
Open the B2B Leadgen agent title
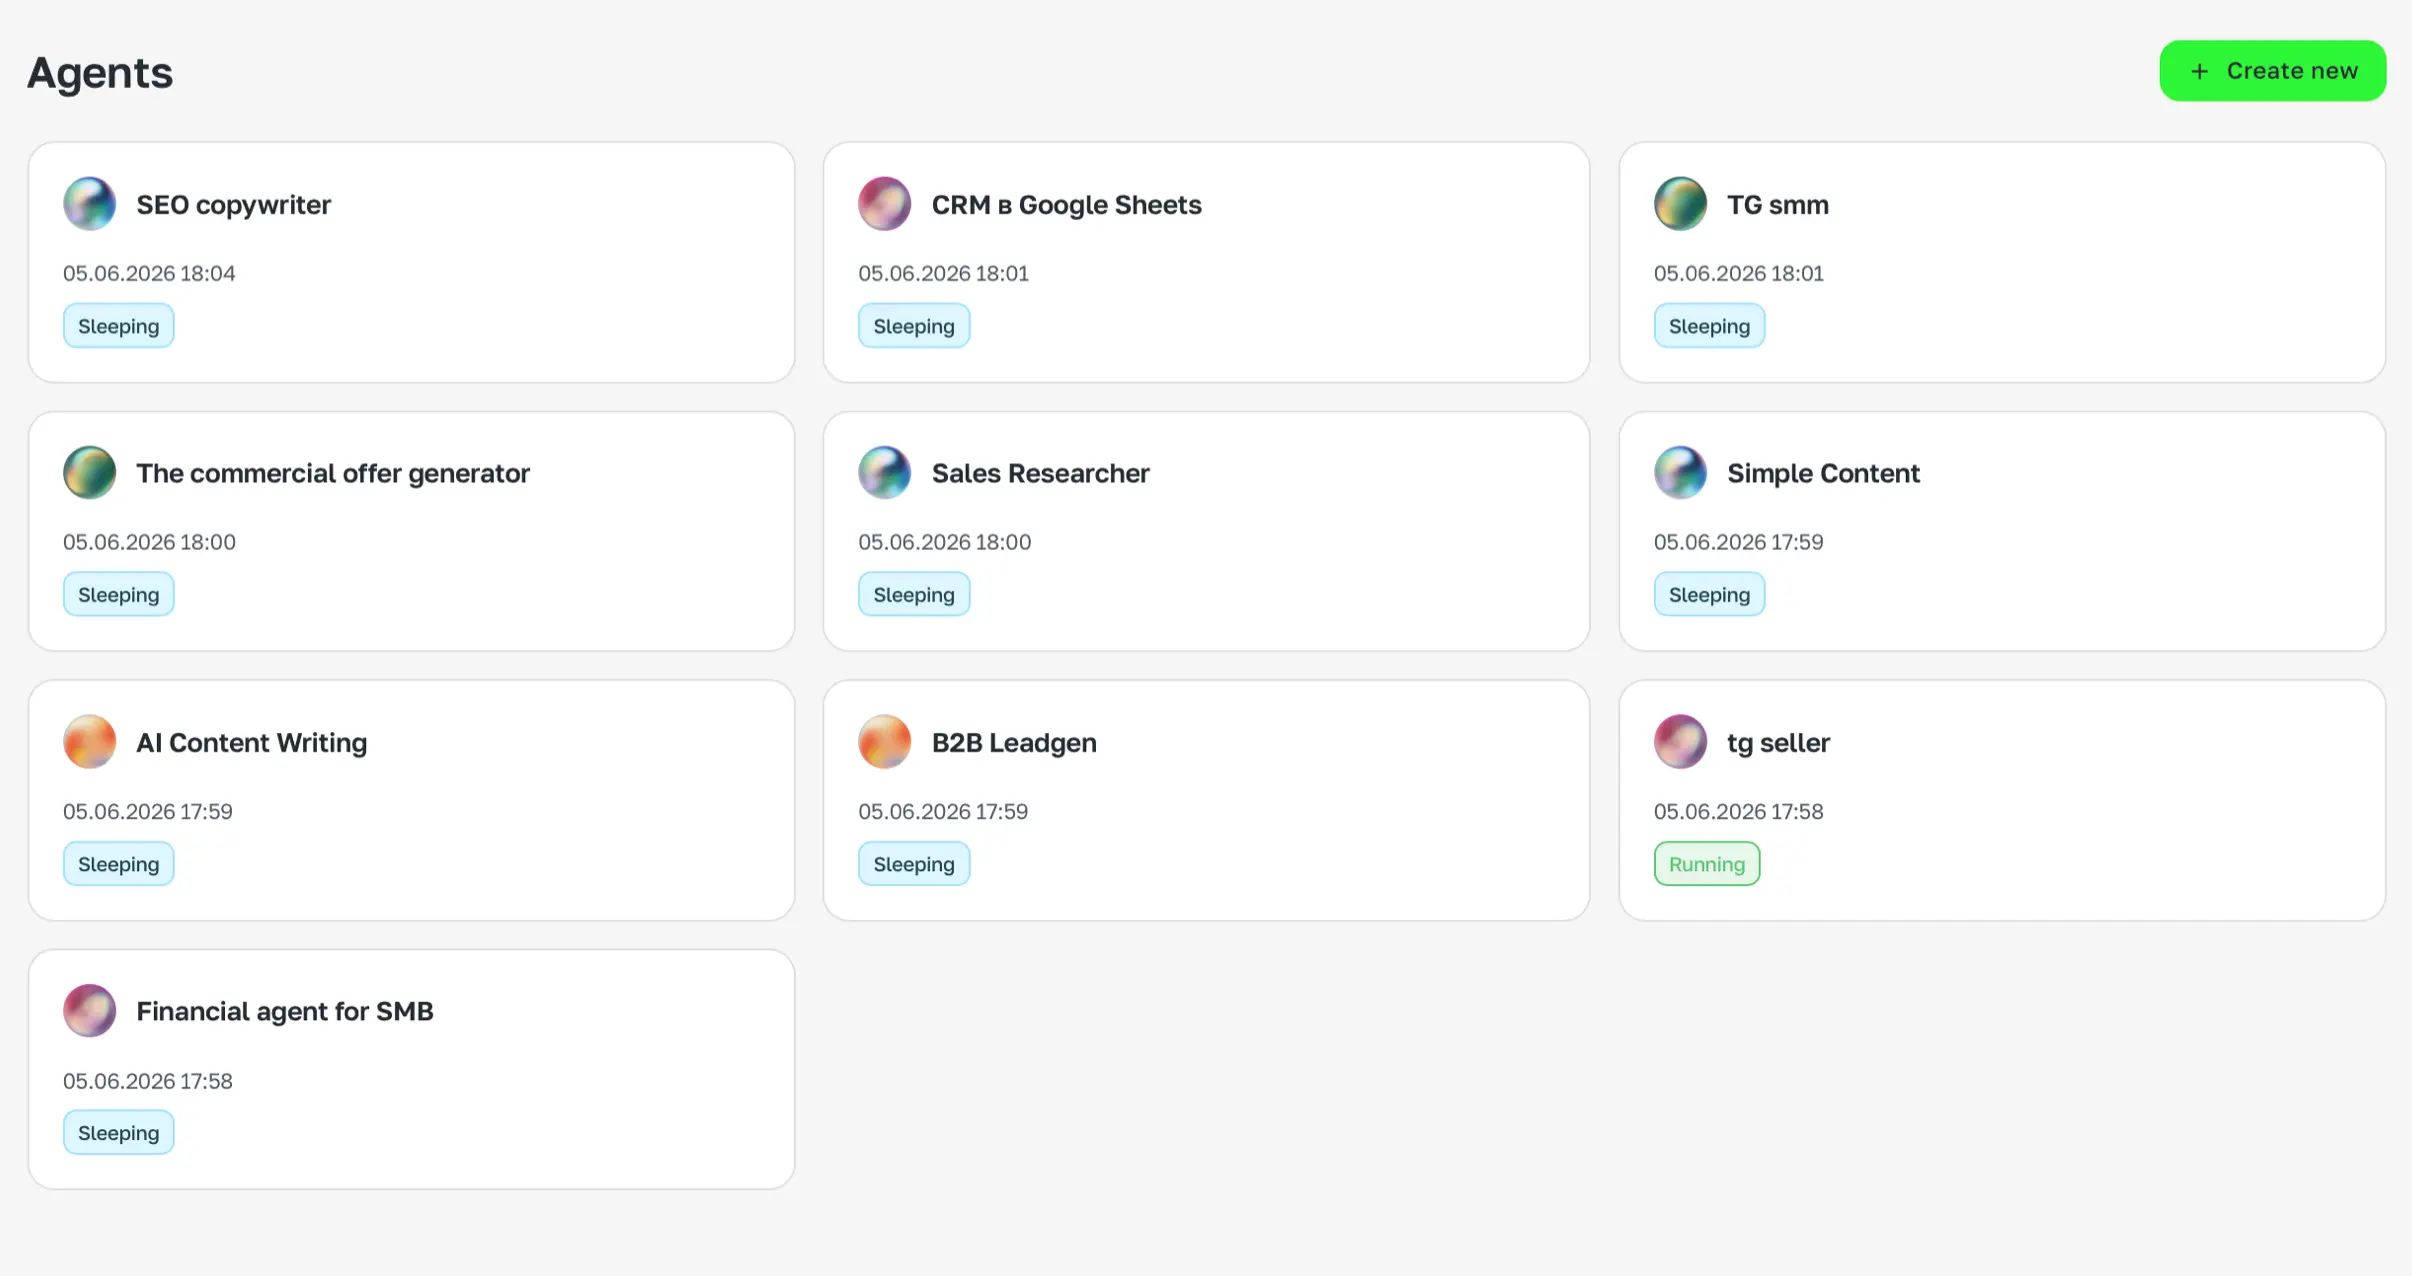click(1014, 743)
